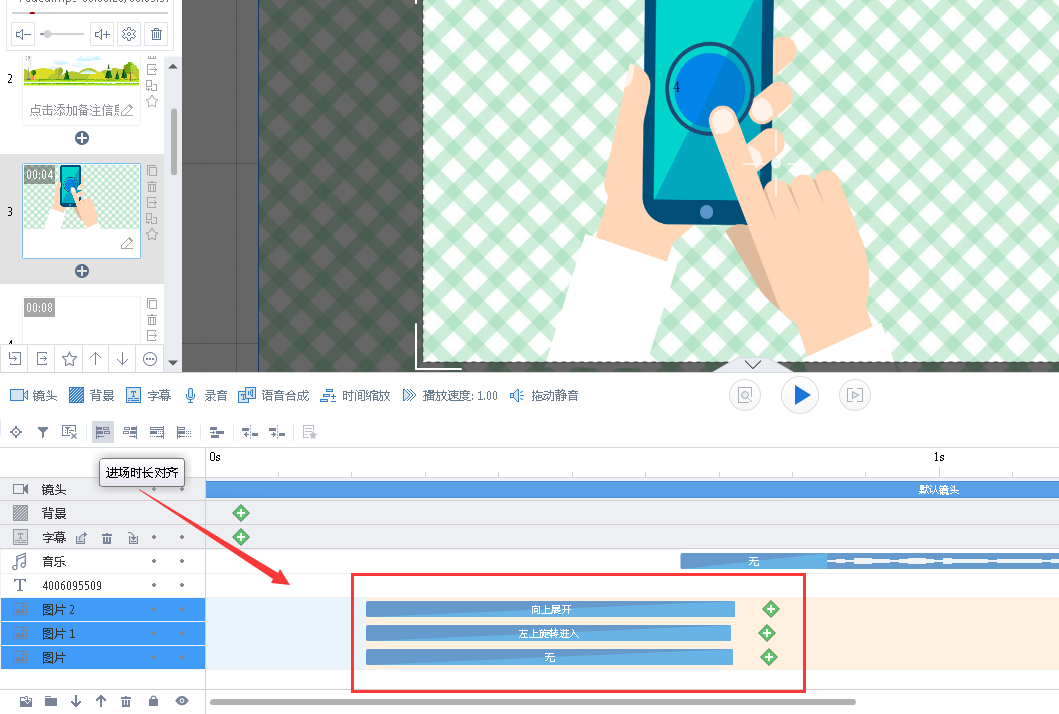Viewport: 1059px width, 714px height.
Task: Toggle layer visibility eye icon
Action: [182, 701]
